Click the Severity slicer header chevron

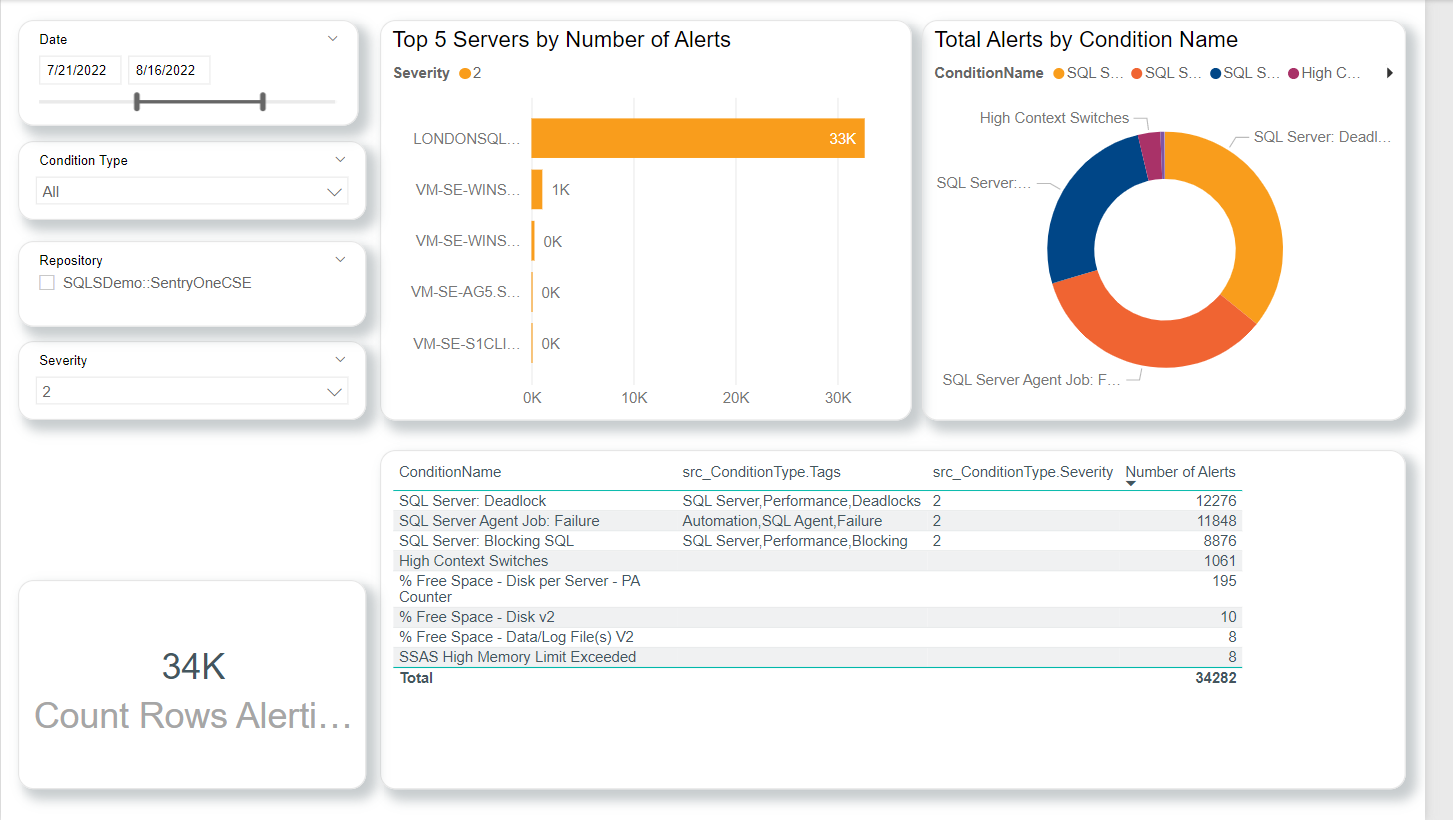340,360
